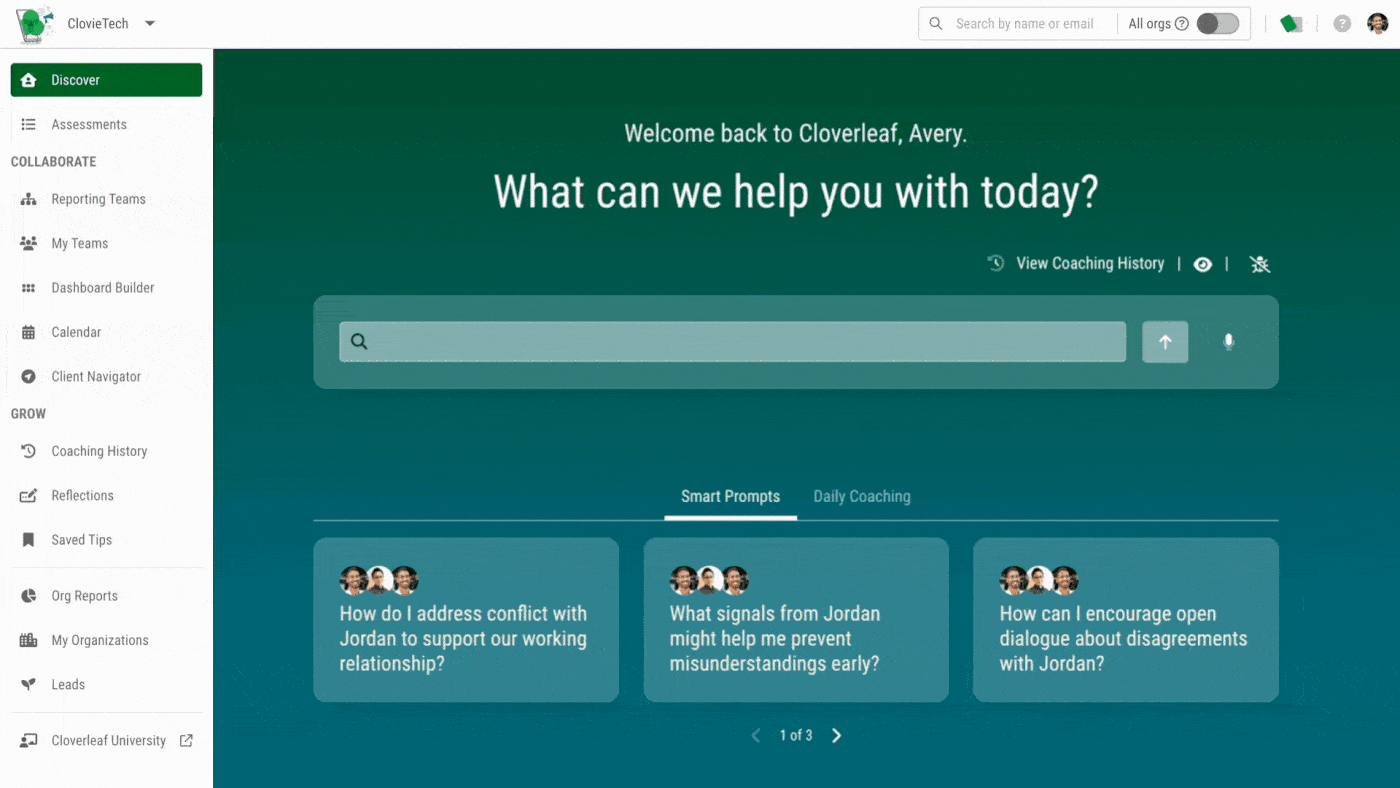
Task: Switch to the Daily Coaching tab
Action: [861, 497]
